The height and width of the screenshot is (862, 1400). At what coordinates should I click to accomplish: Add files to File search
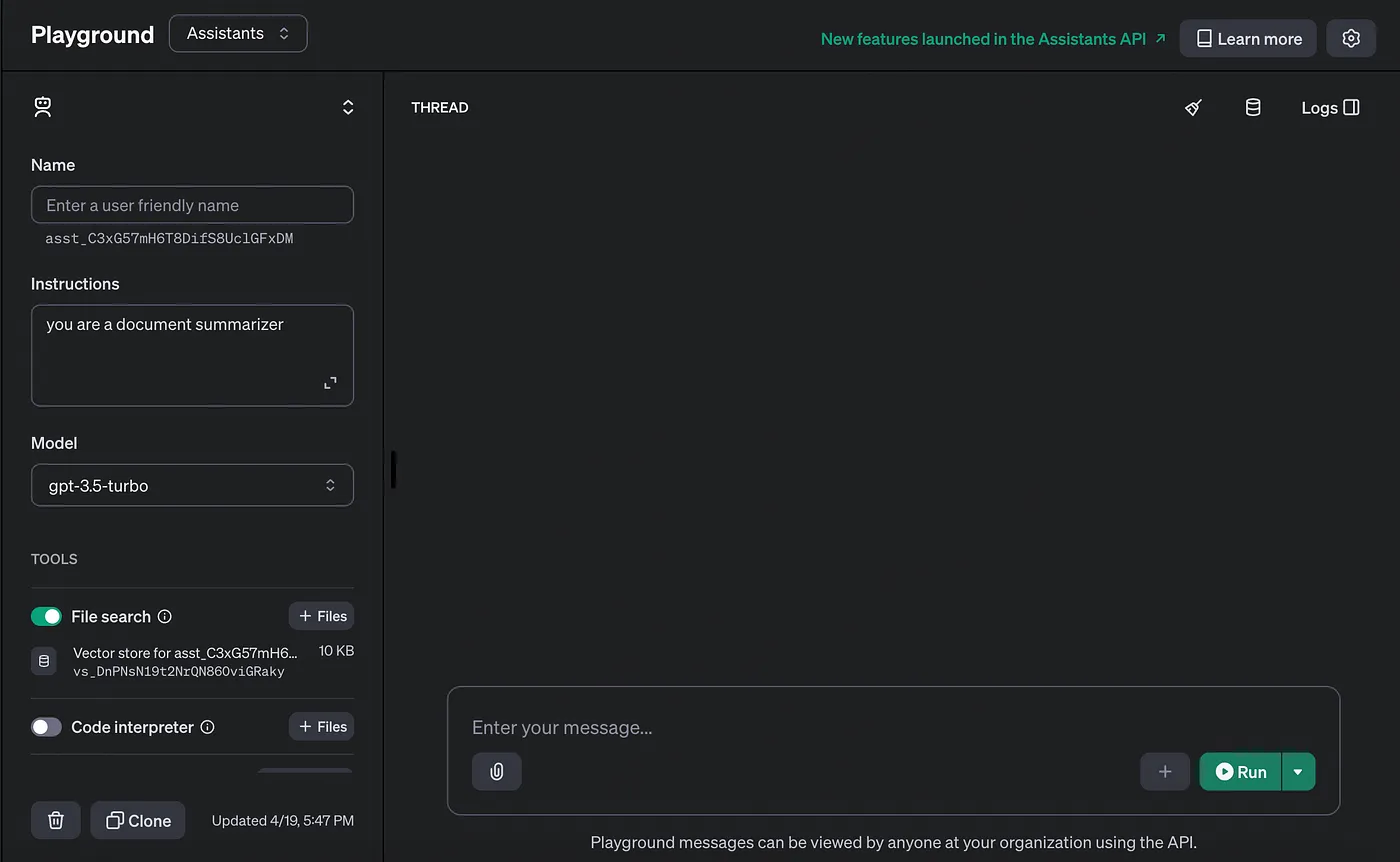(x=322, y=616)
